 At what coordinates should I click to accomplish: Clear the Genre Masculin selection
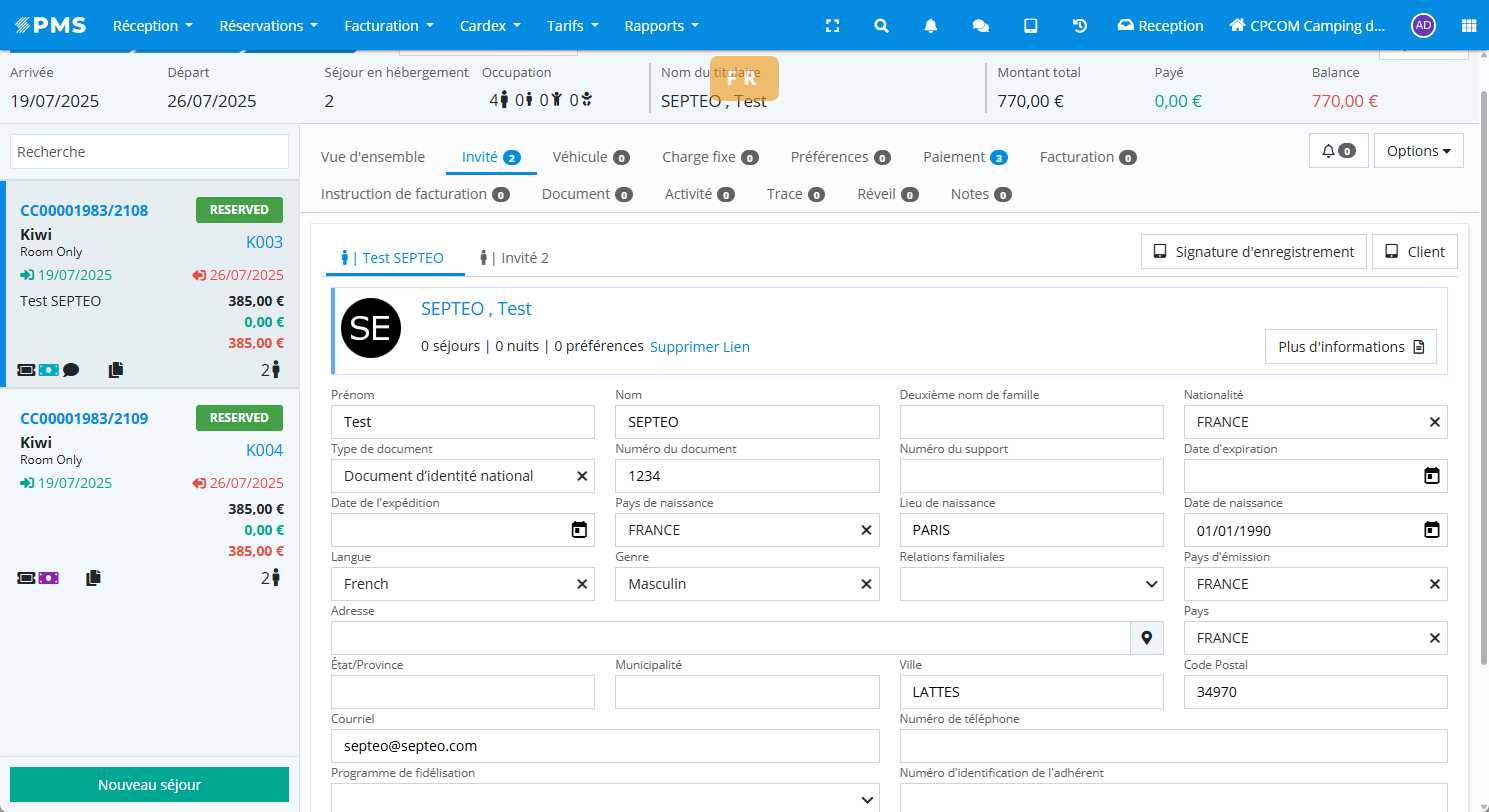point(866,584)
